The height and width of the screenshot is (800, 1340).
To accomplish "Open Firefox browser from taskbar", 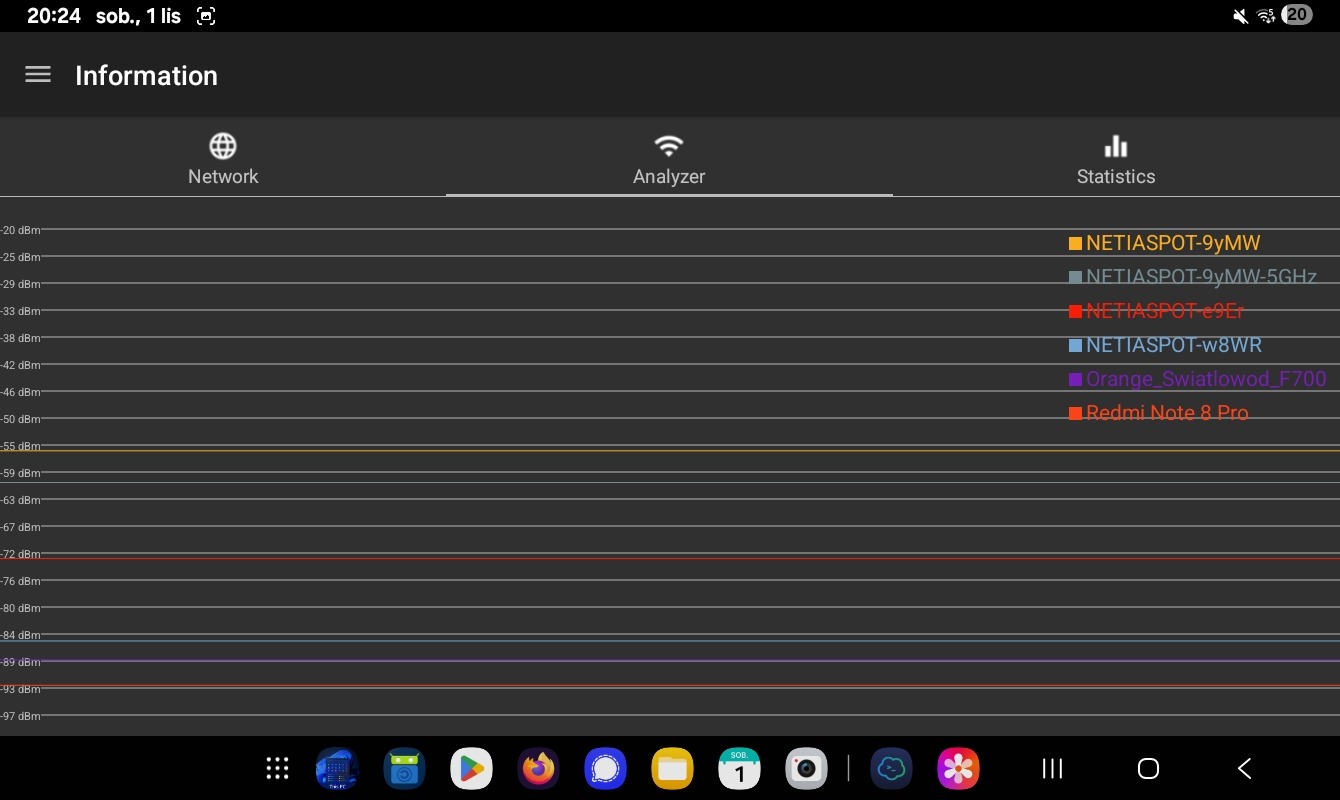I will click(x=538, y=768).
